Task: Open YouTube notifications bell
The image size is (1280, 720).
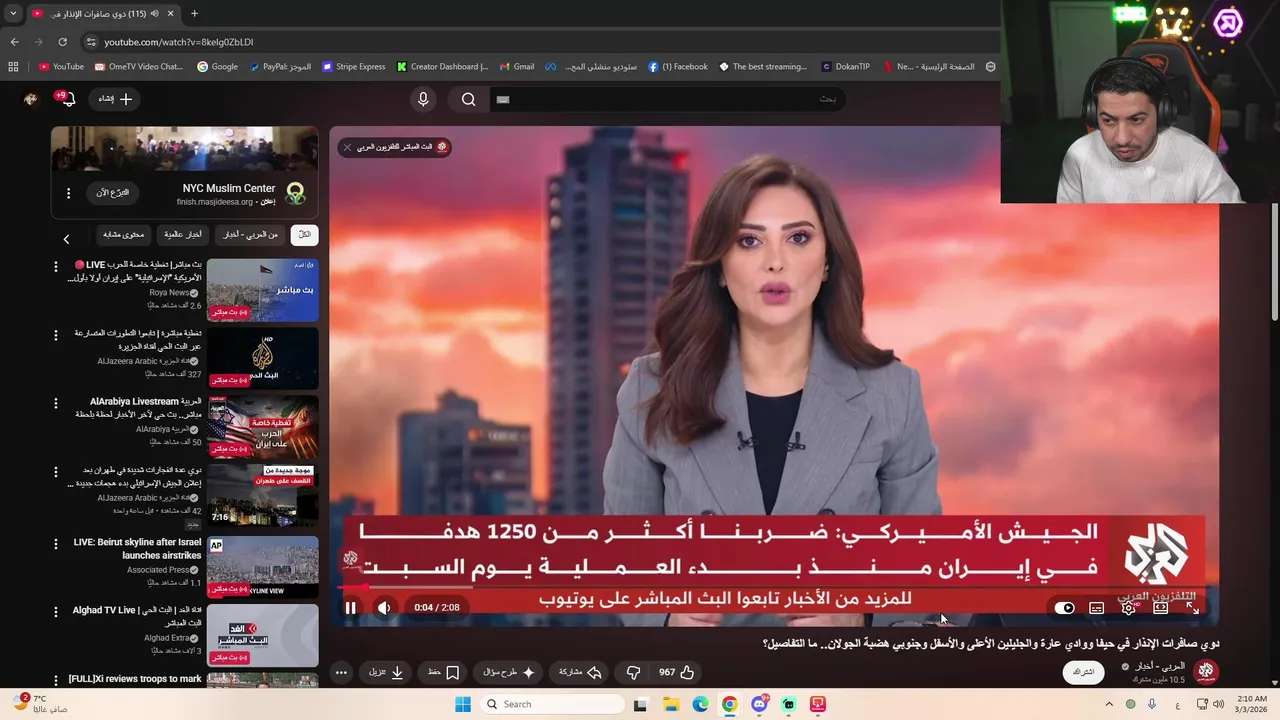Action: [67, 99]
